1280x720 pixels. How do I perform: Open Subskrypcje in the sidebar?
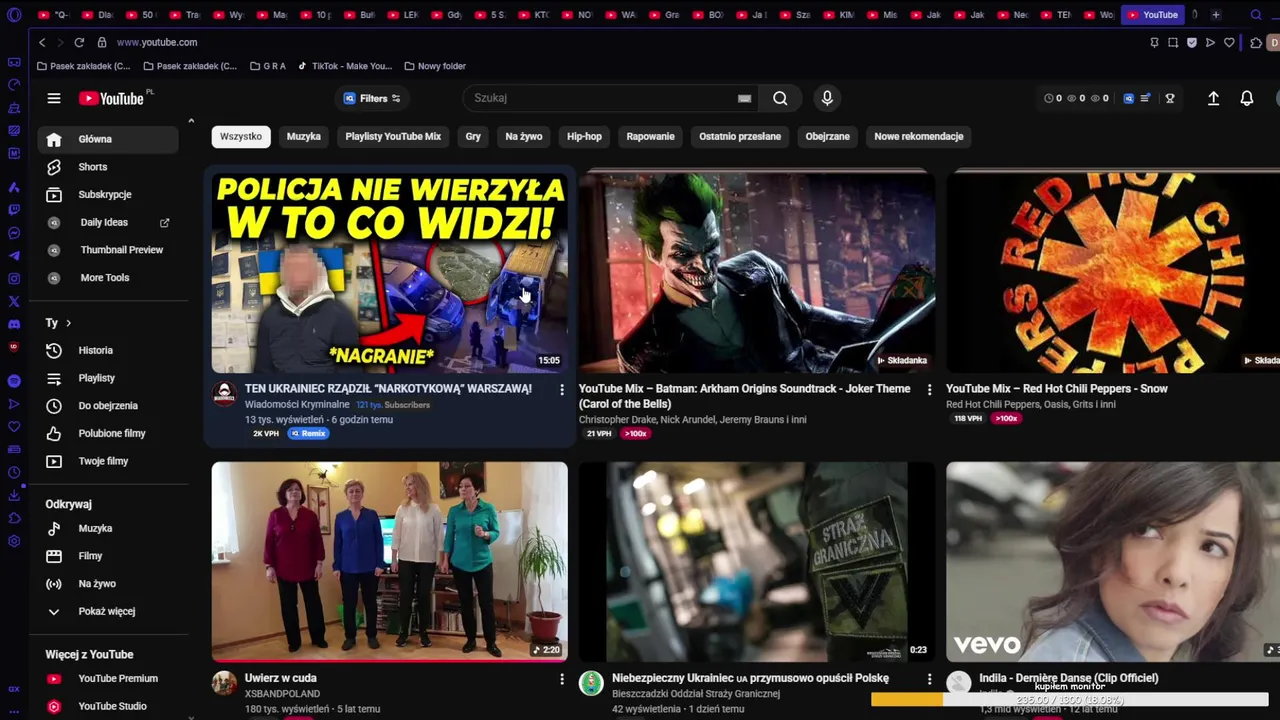[x=108, y=194]
